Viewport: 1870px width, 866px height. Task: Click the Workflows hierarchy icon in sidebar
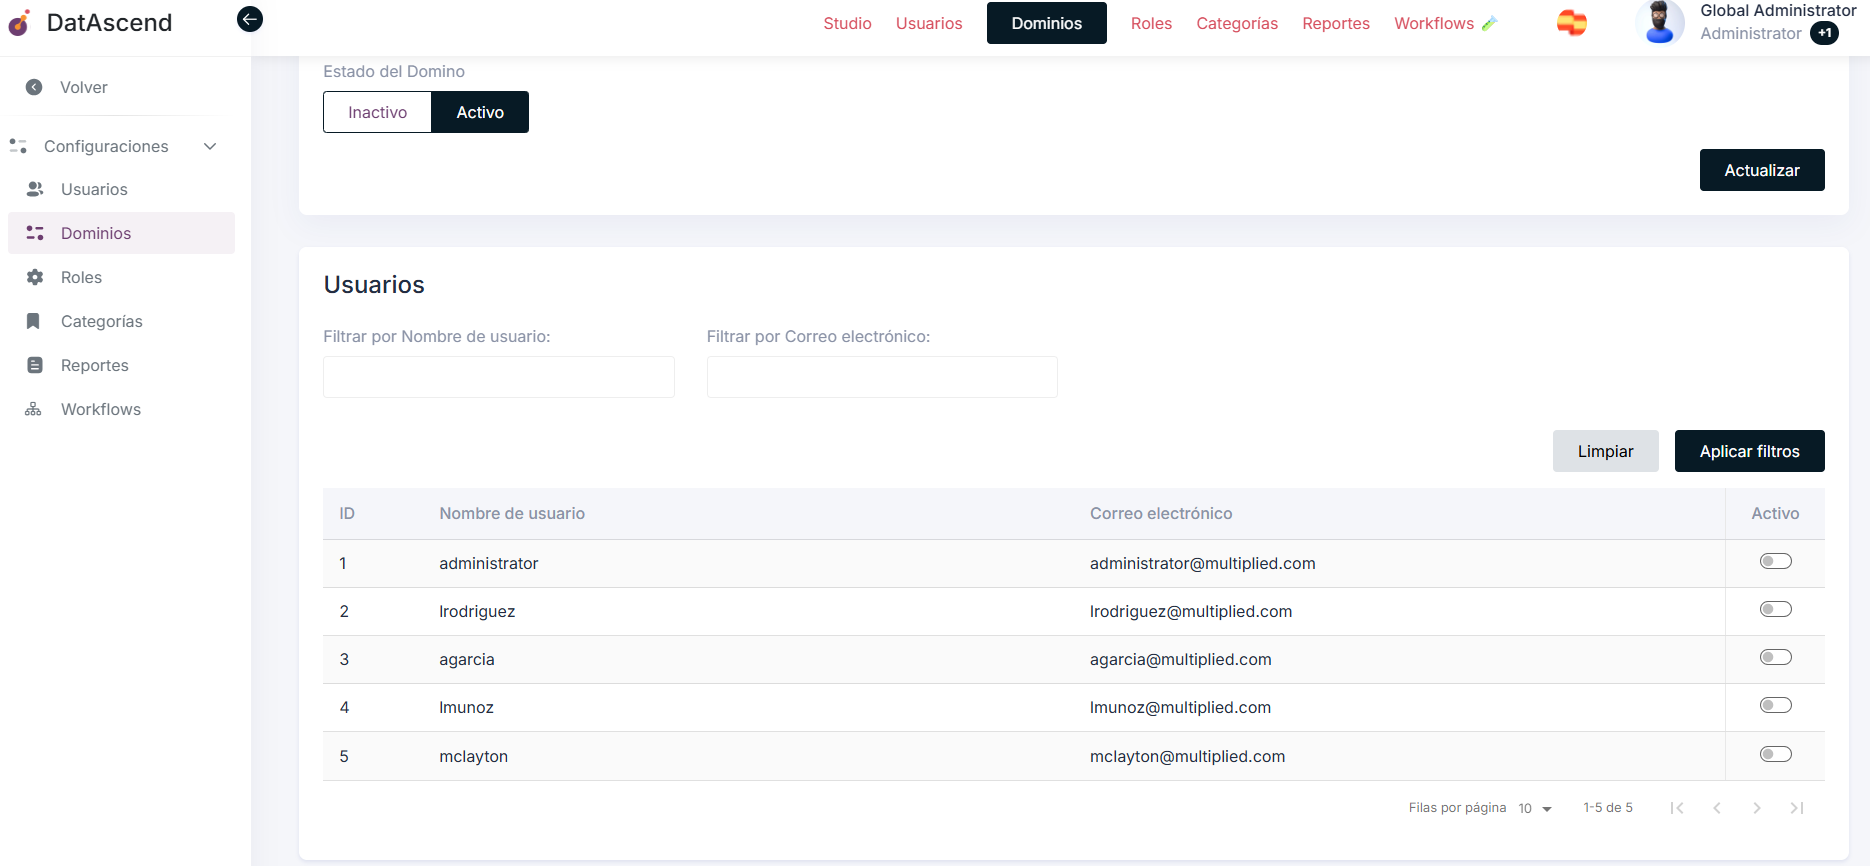click(x=34, y=409)
